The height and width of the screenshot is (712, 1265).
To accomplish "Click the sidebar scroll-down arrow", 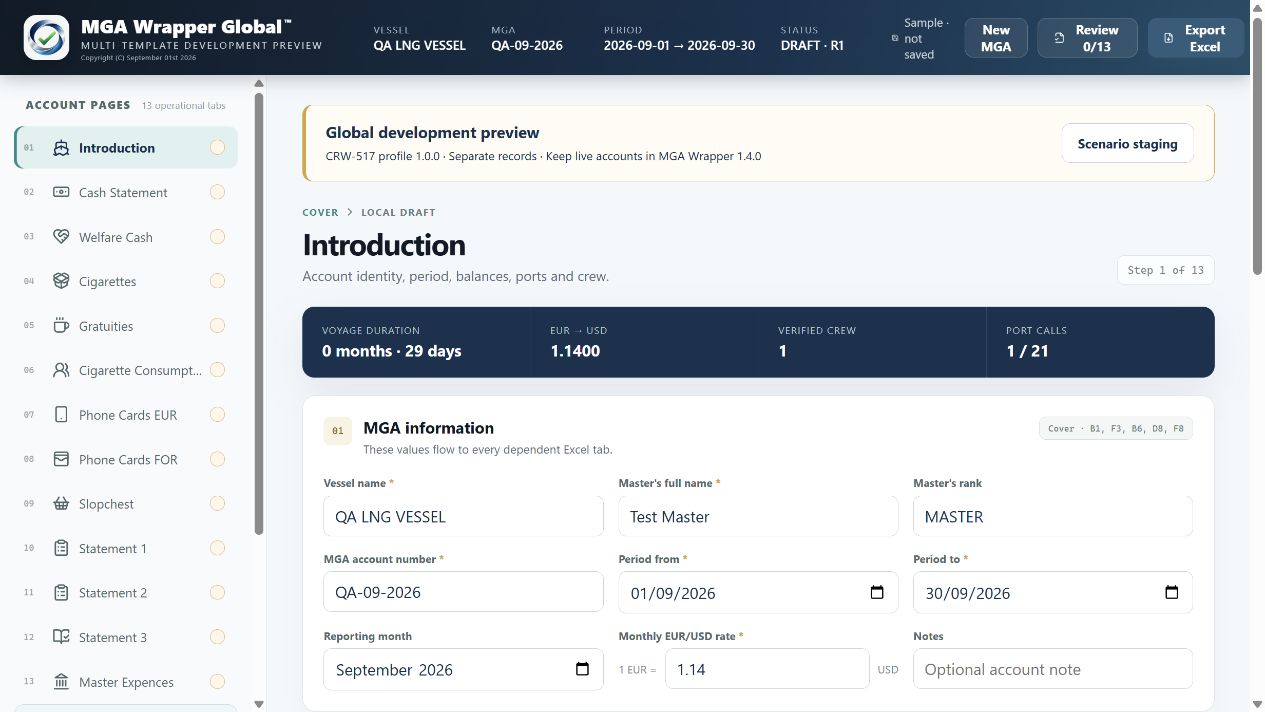I will (259, 704).
